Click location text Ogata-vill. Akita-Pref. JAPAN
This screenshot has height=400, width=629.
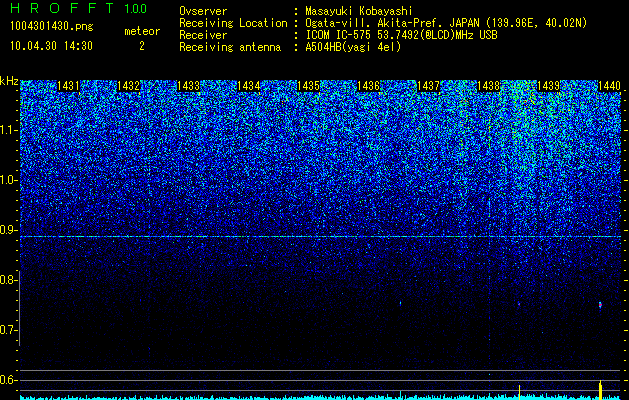click(x=392, y=23)
